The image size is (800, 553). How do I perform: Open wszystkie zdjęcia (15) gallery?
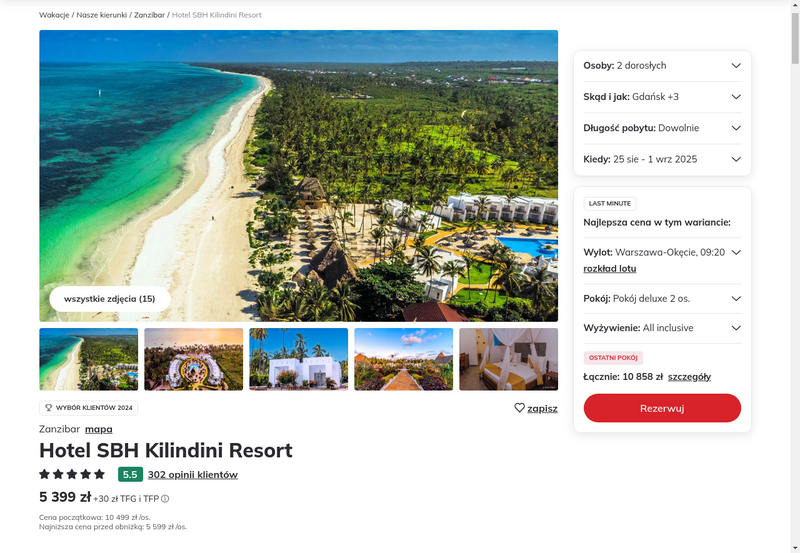click(x=110, y=299)
